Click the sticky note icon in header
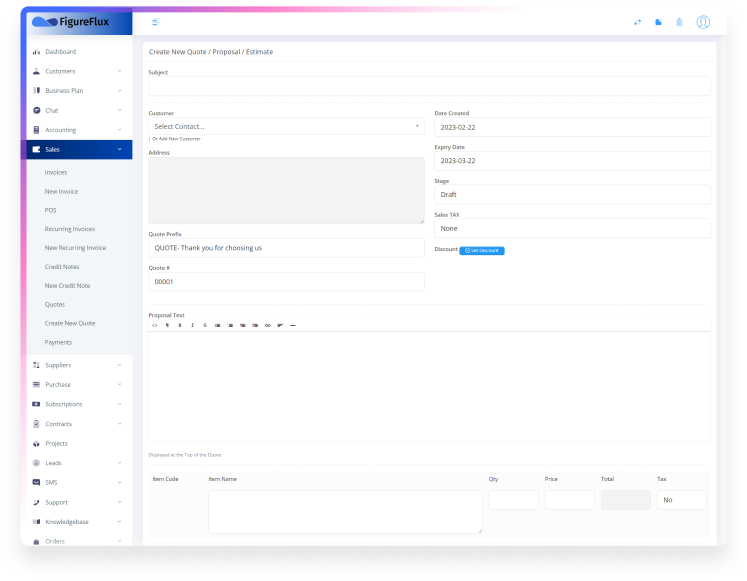 [658, 22]
